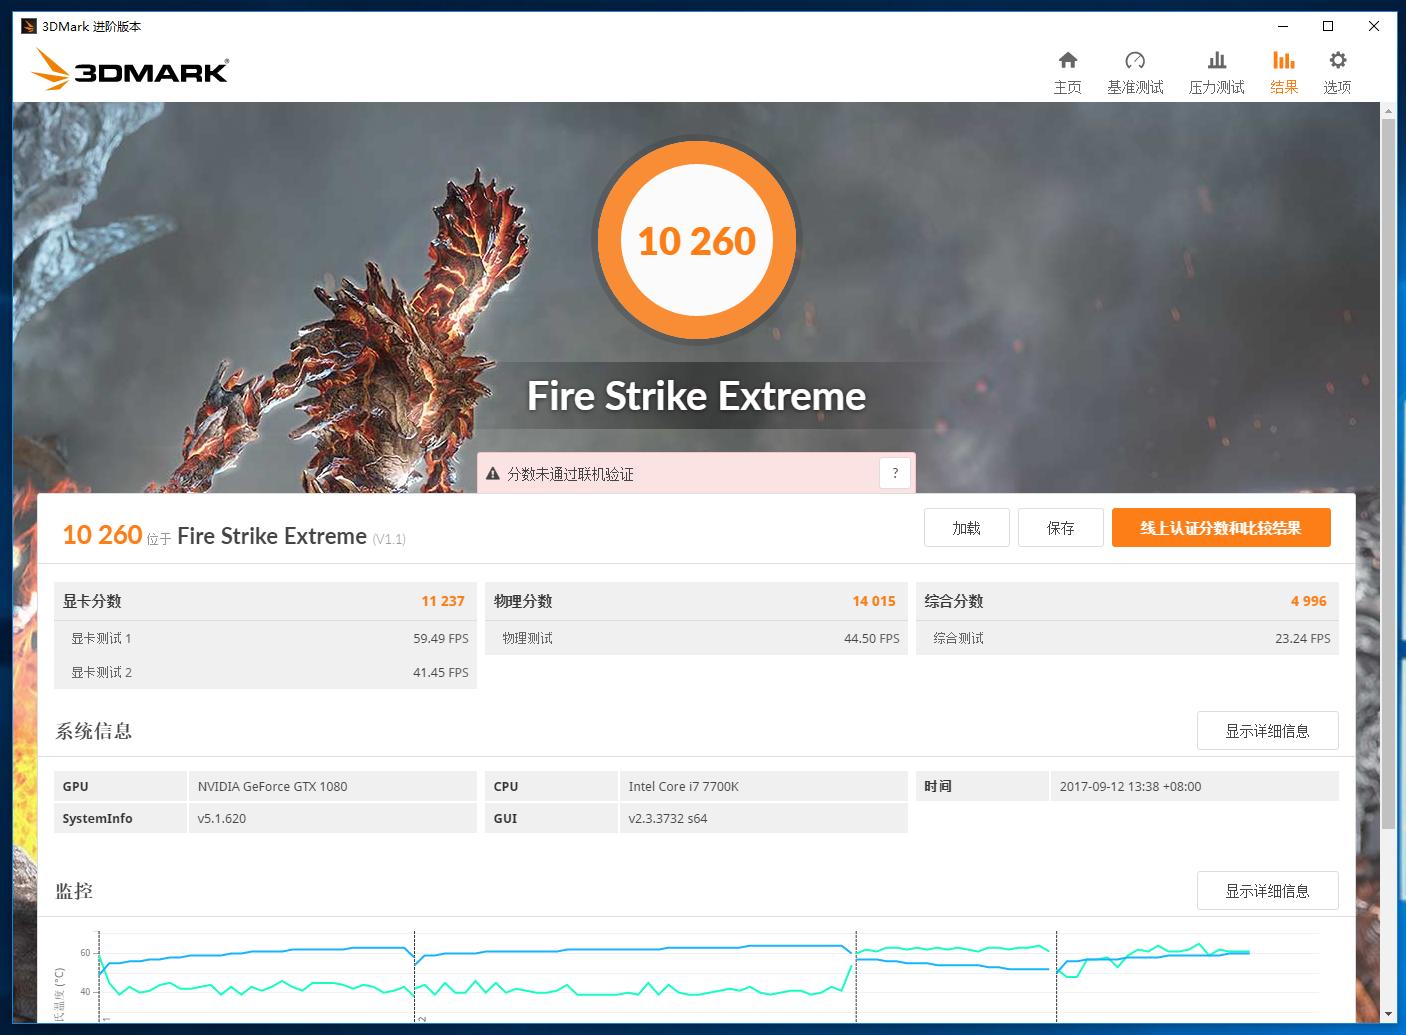1406x1035 pixels.
Task: Click the 加载 load button
Action: click(966, 528)
